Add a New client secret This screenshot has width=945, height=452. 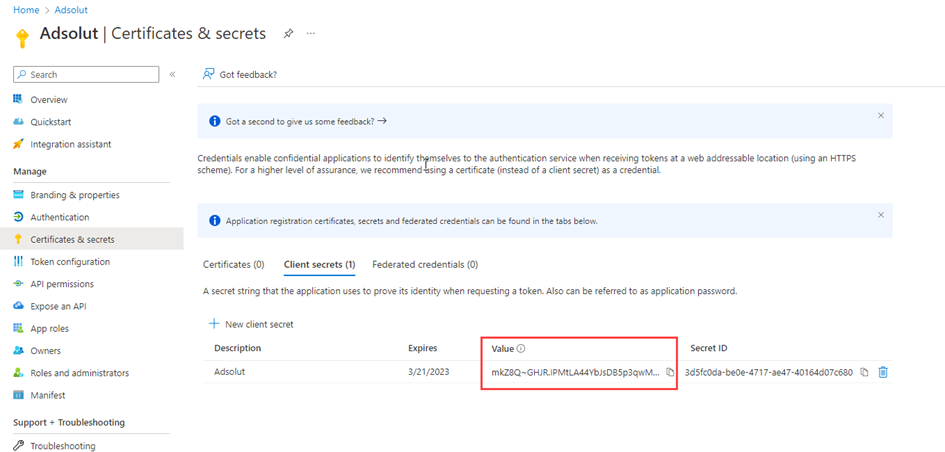[251, 324]
